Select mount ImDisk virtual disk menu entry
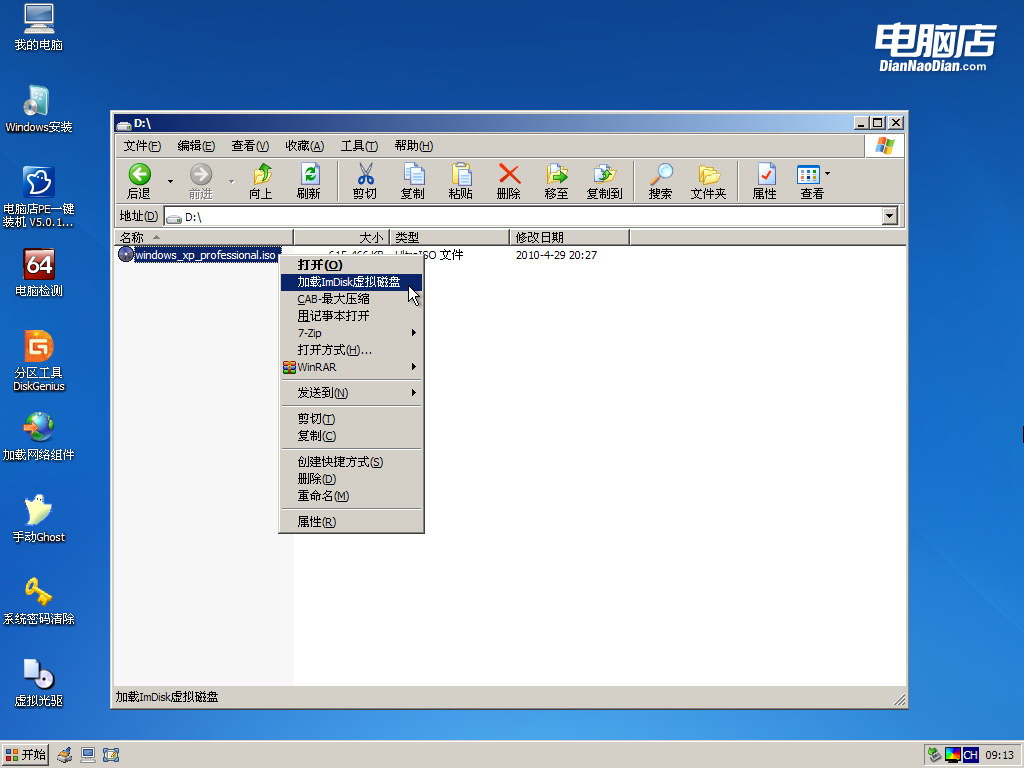 tap(349, 282)
